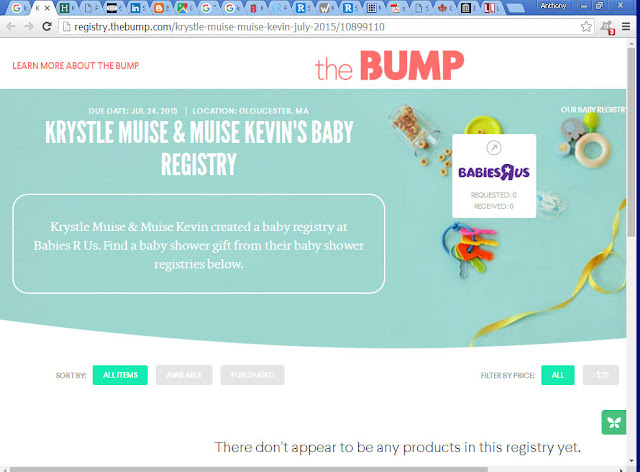Switch to the PDF favicon tab
This screenshot has height=472, width=640.
click(x=398, y=7)
